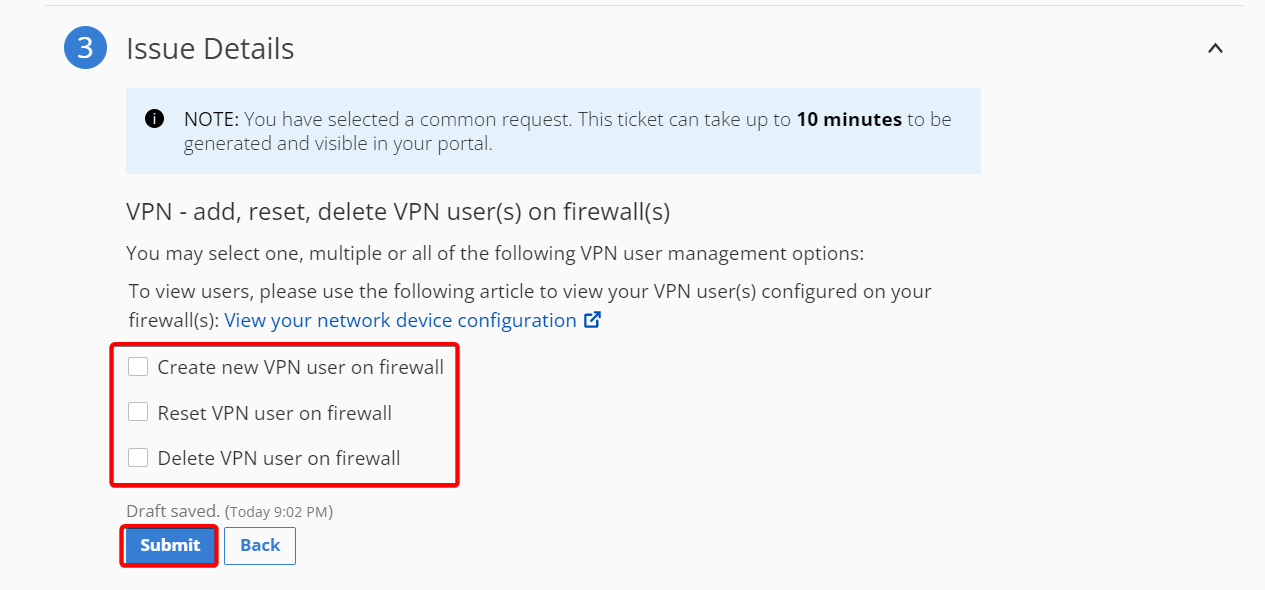Click the 'Draft saved.' status text
The height and width of the screenshot is (590, 1265).
[173, 511]
